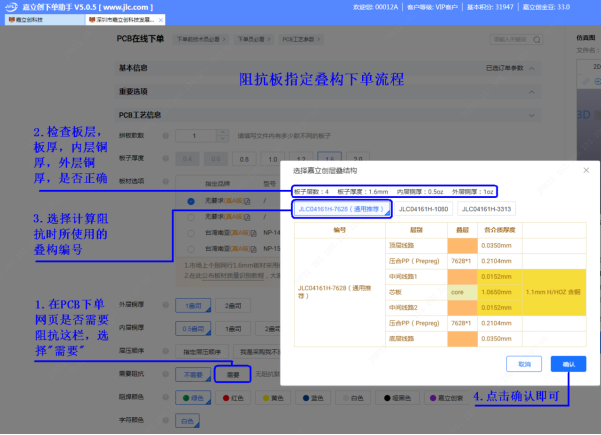Select 不需要 impedance option
601x435 pixels.
click(x=192, y=374)
